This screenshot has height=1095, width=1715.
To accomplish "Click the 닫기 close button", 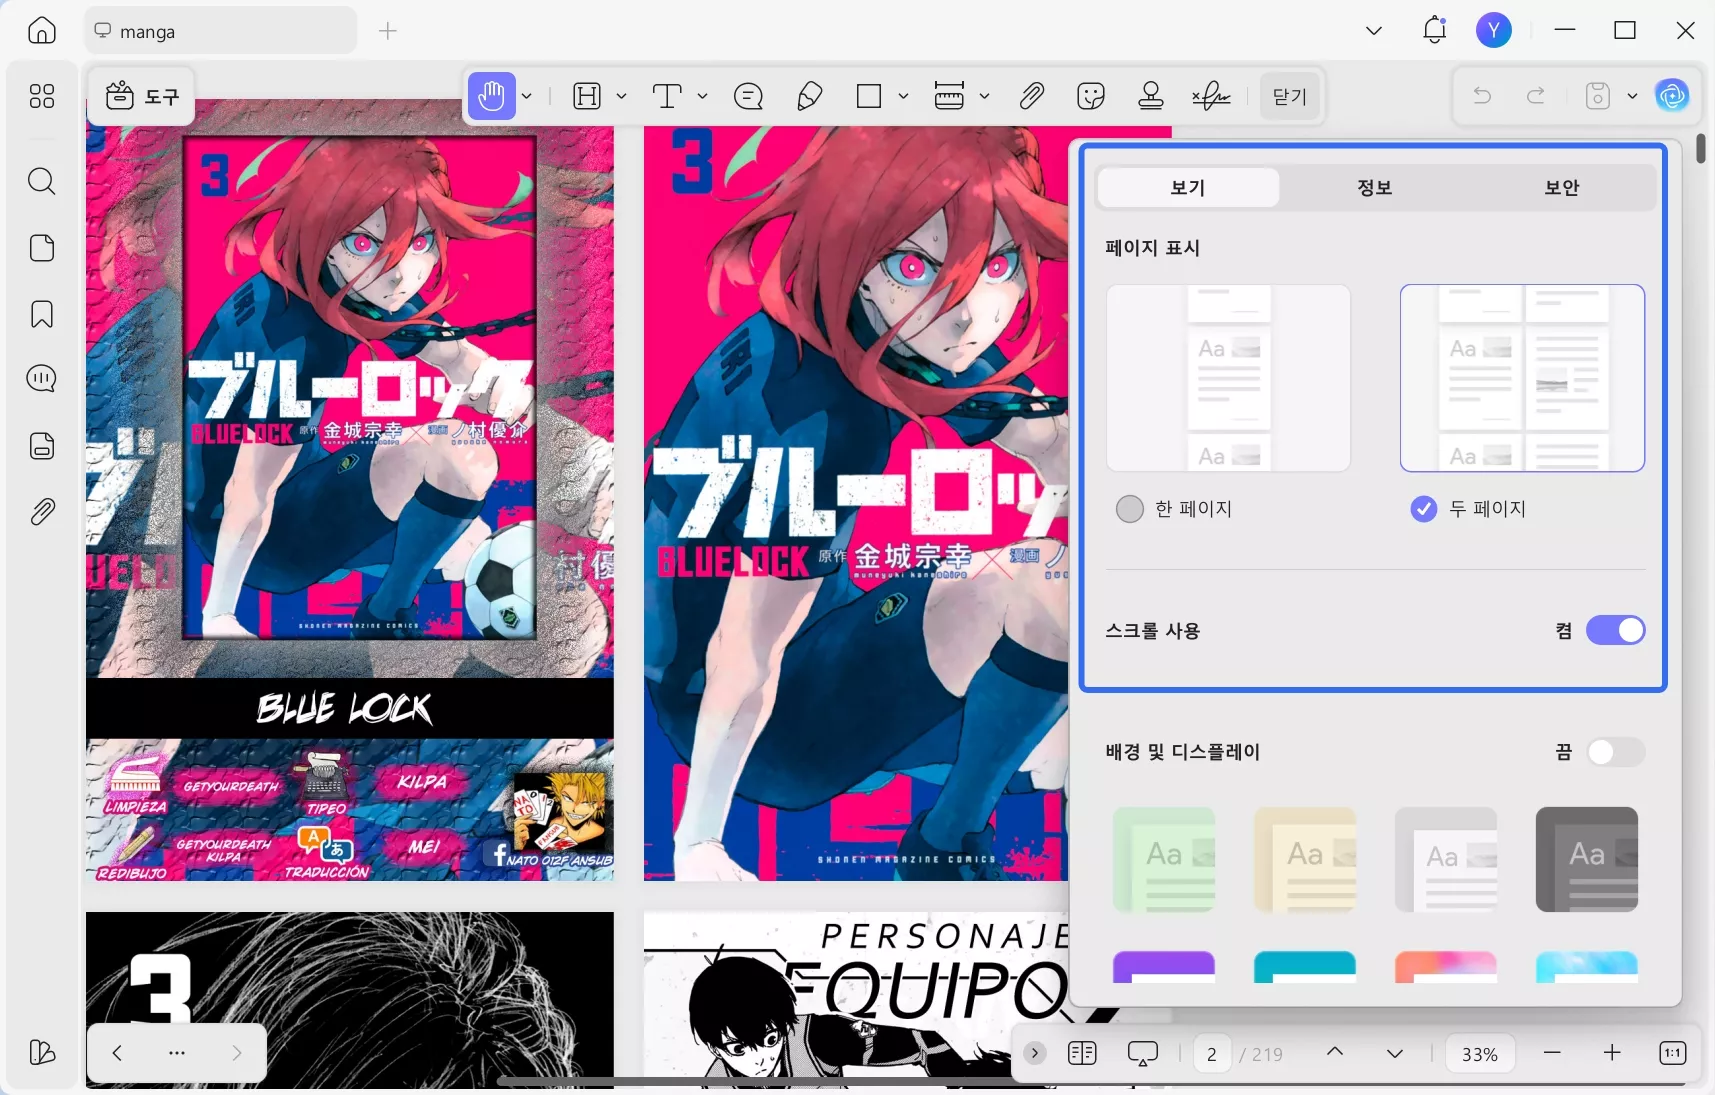I will [x=1290, y=96].
